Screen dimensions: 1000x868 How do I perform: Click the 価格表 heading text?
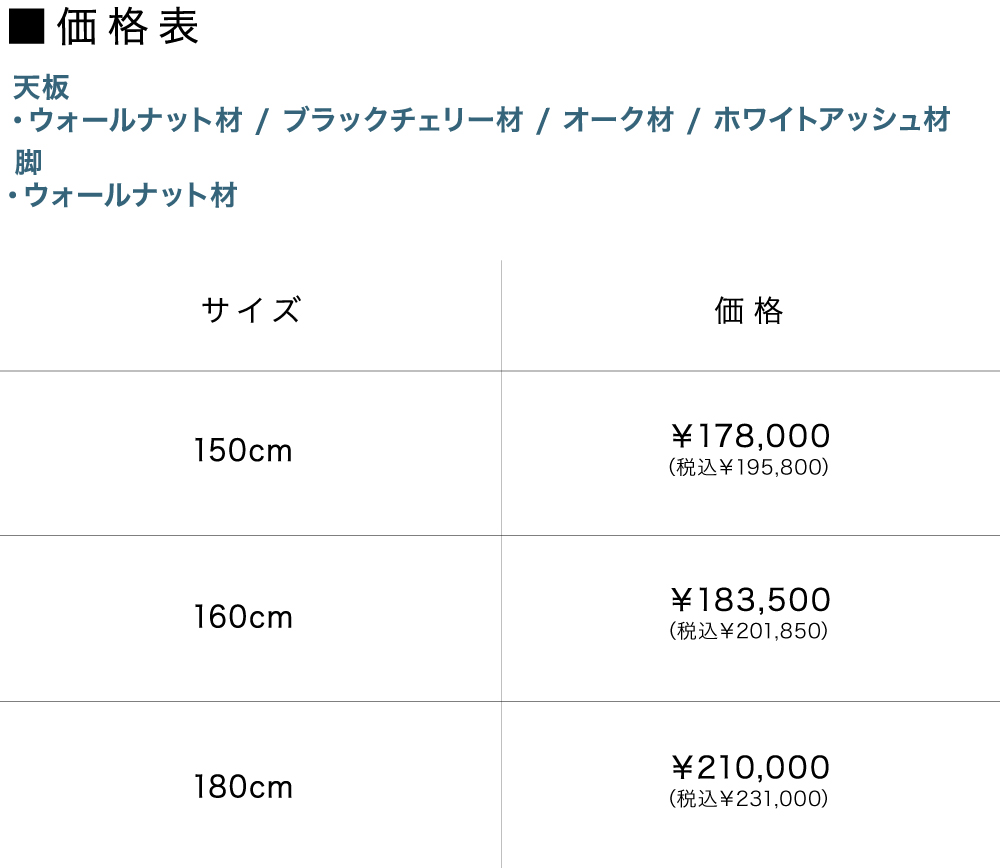point(128,28)
